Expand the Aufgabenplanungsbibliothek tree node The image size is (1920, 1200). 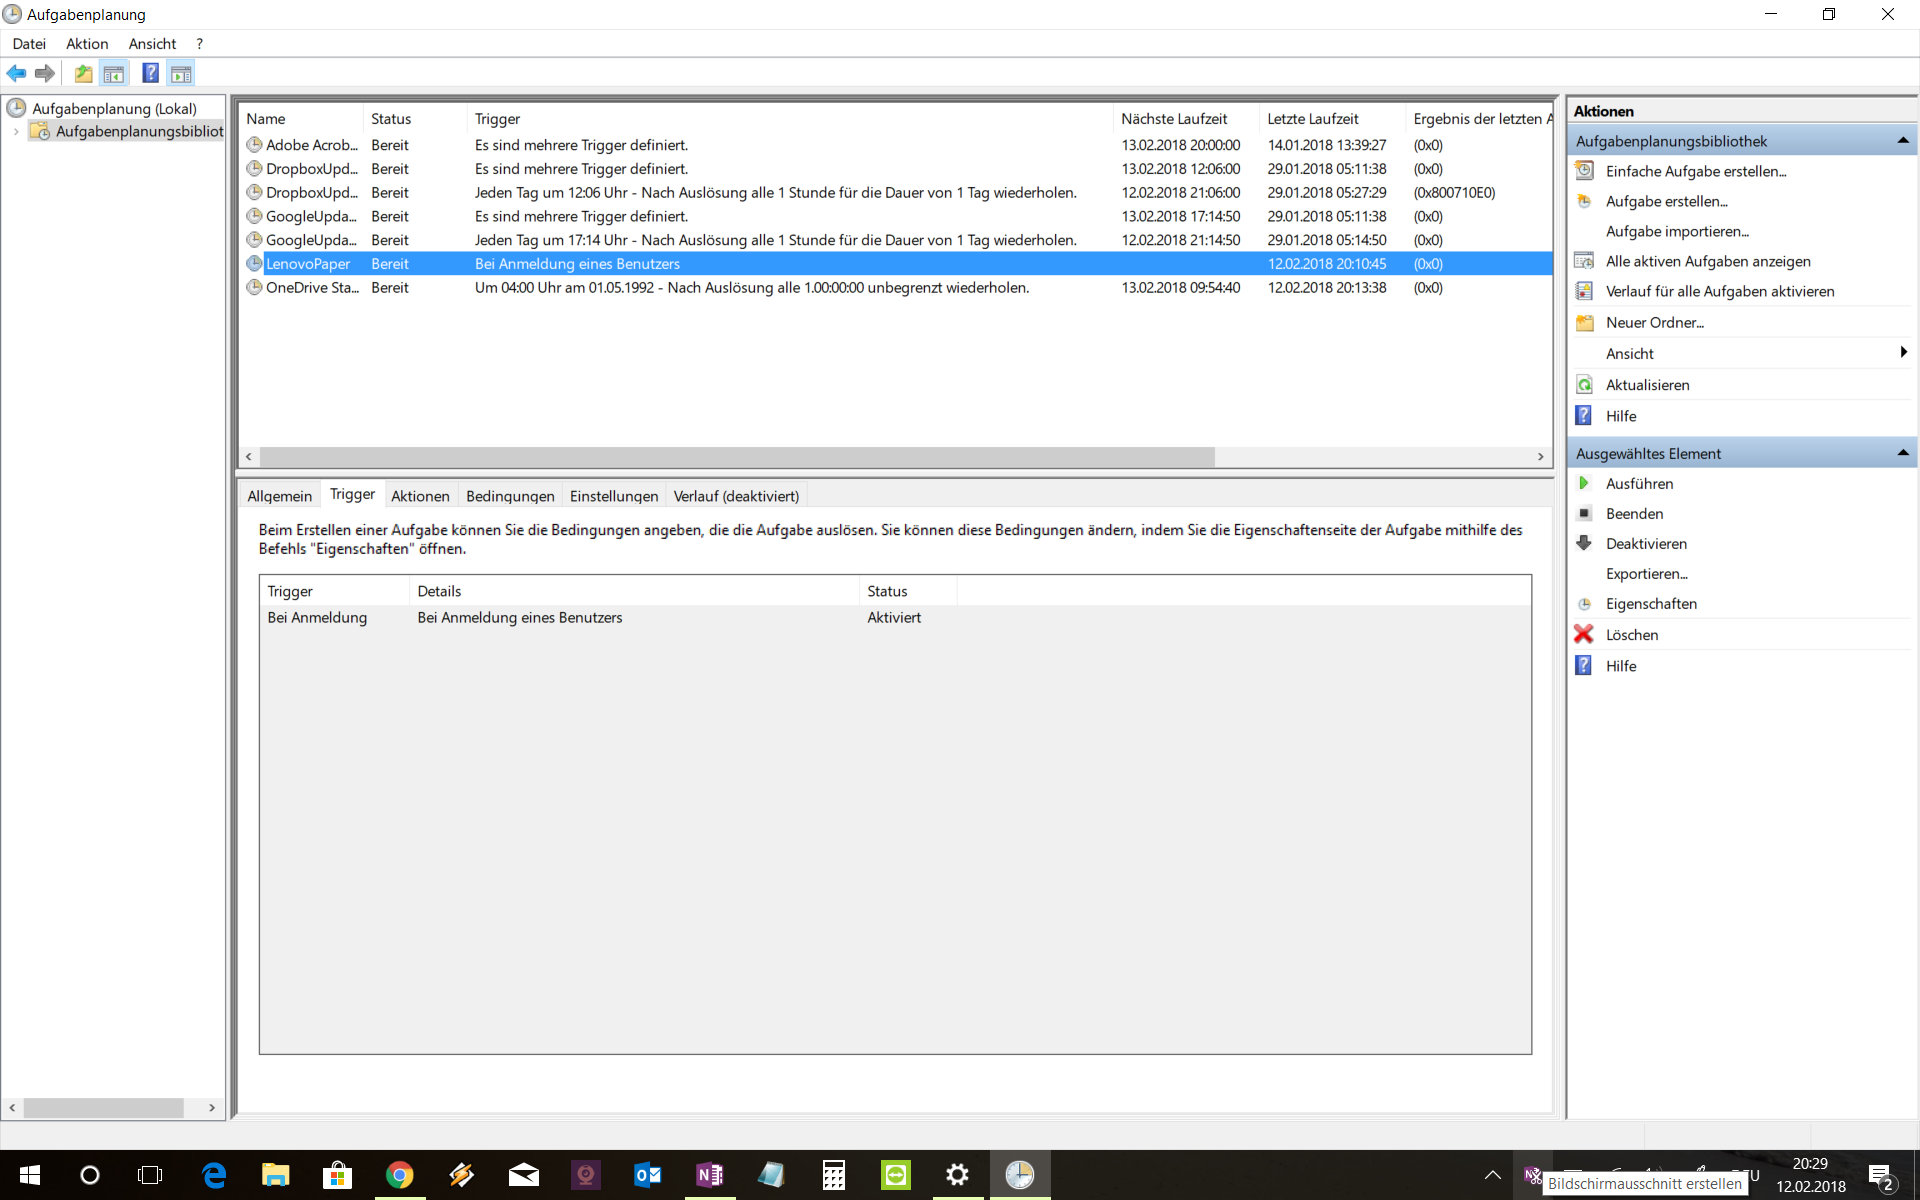tap(16, 131)
